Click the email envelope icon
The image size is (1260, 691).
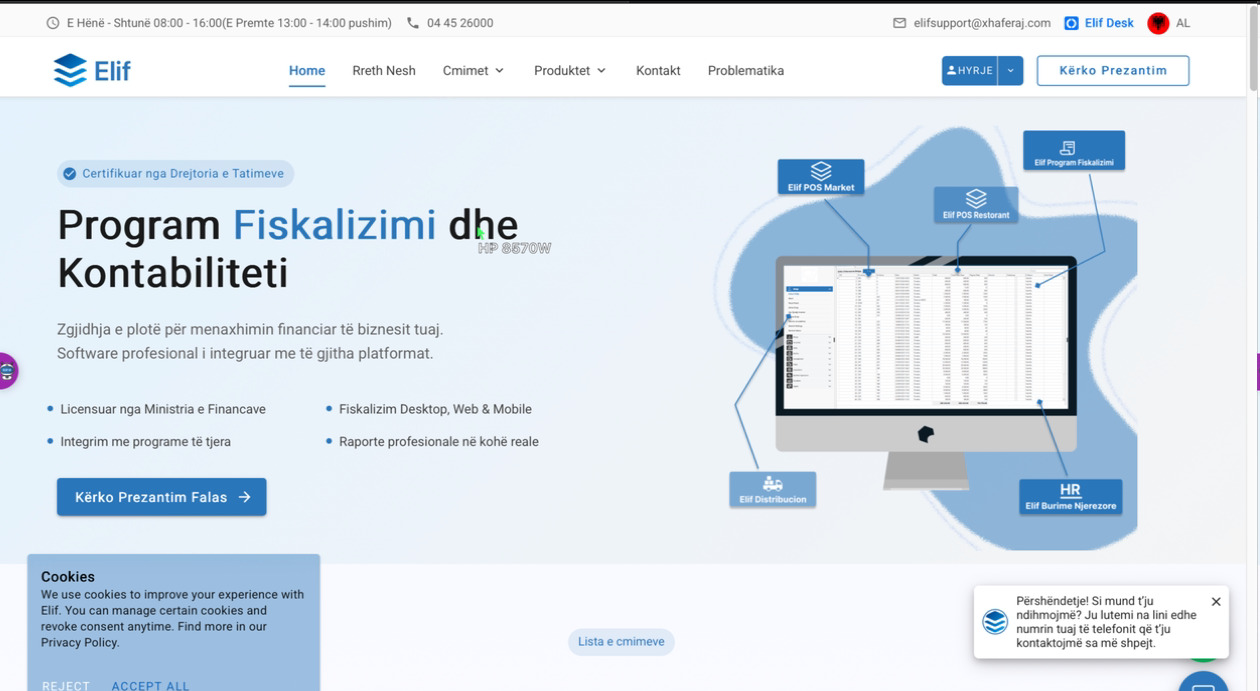coord(899,23)
